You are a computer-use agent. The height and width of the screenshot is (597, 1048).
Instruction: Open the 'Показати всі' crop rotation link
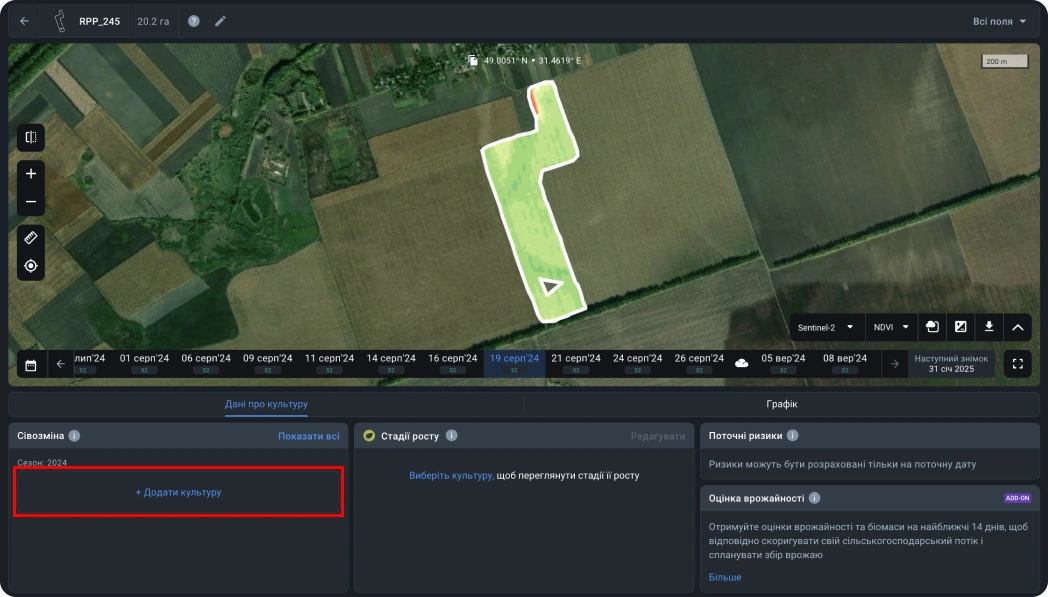click(308, 436)
